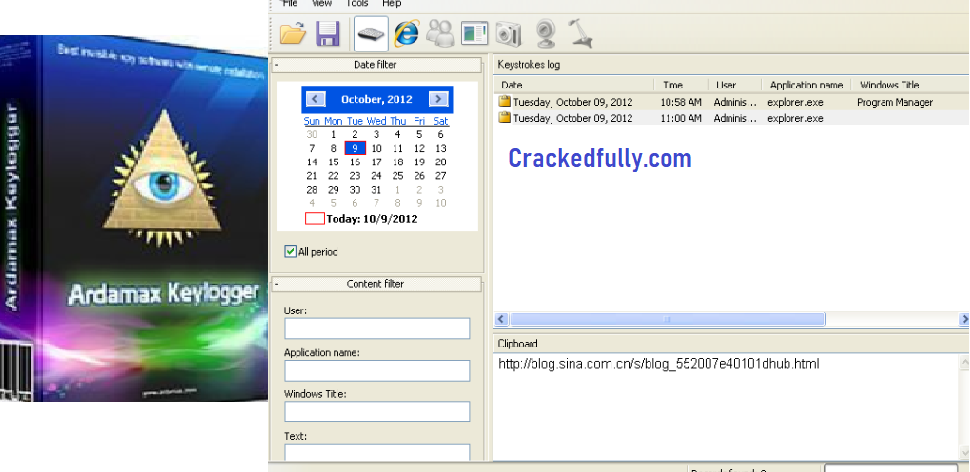The width and height of the screenshot is (970, 472).
Task: Sort log by Time column header
Action: 681,85
